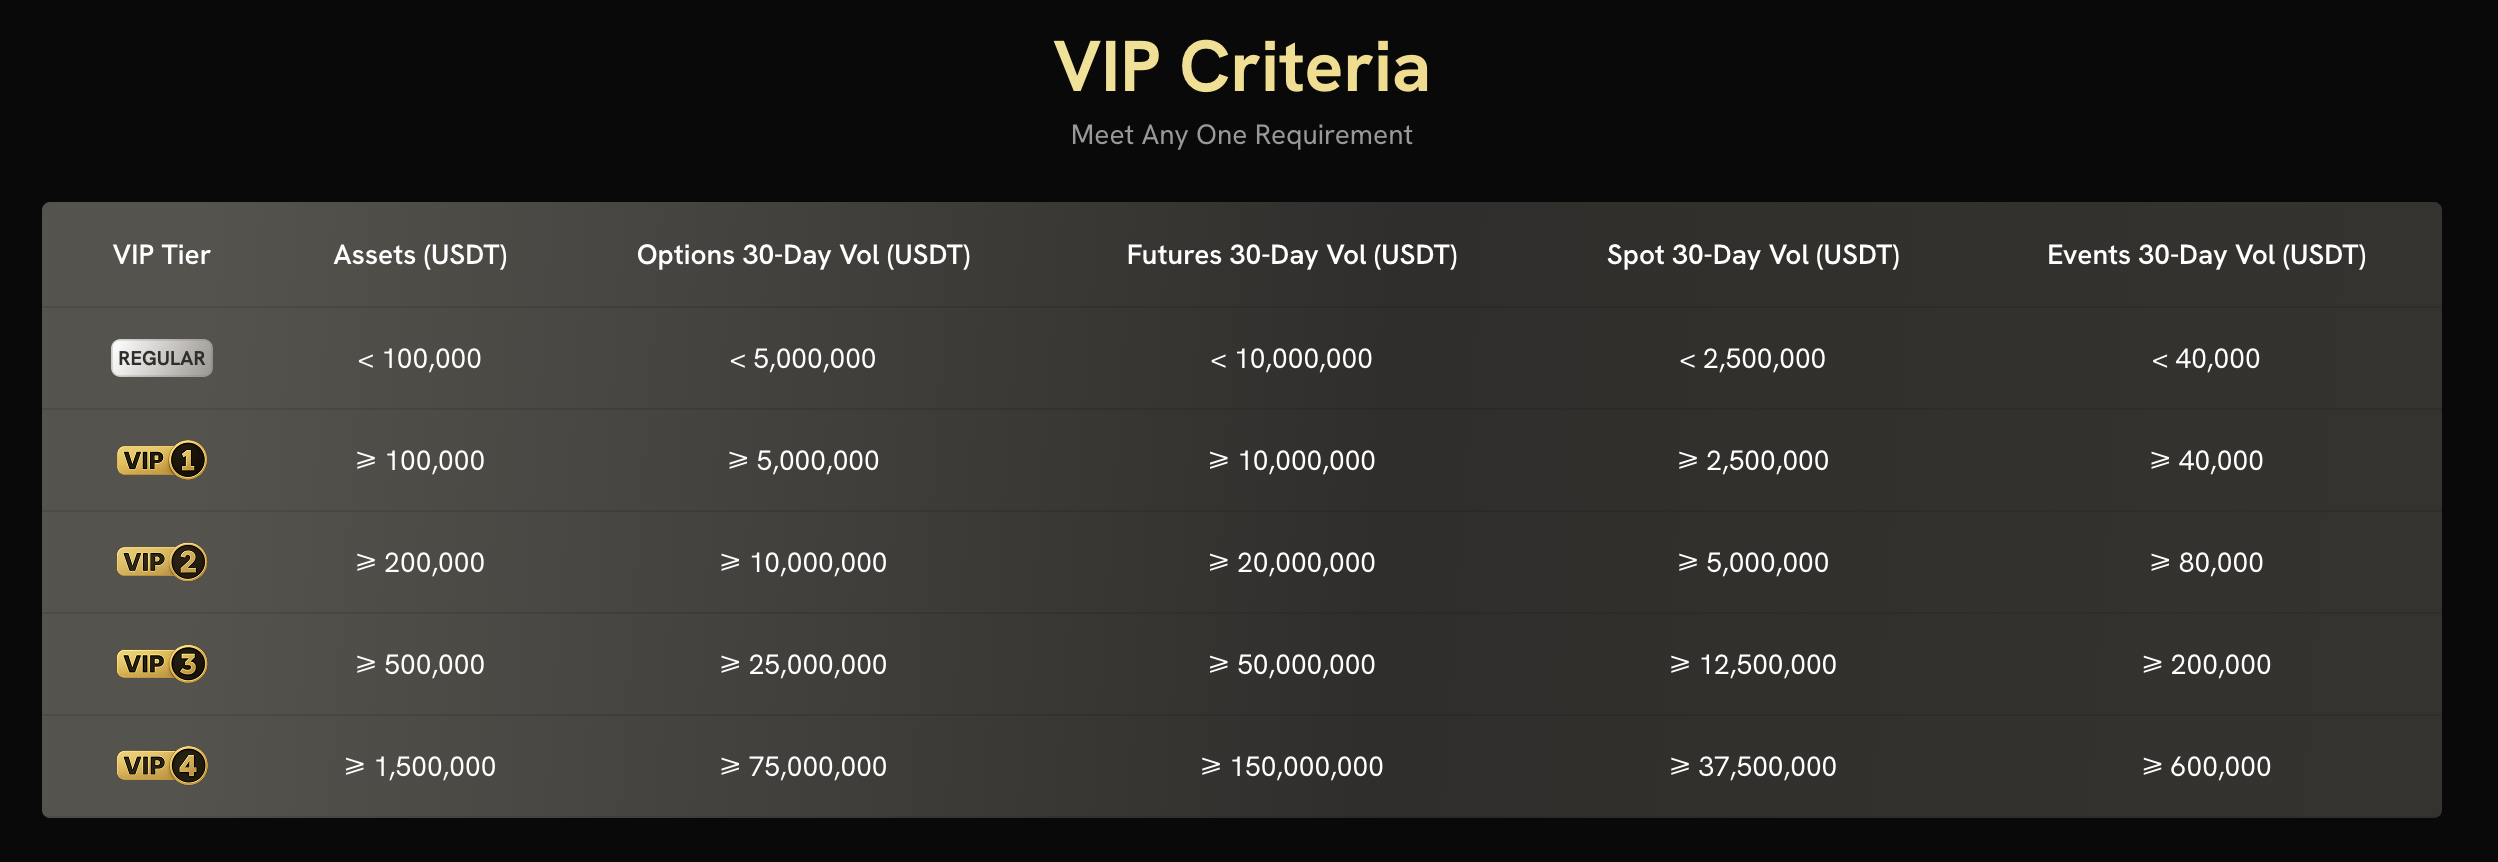Select the VIP 2 tier badge
This screenshot has width=2498, height=862.
pos(161,562)
